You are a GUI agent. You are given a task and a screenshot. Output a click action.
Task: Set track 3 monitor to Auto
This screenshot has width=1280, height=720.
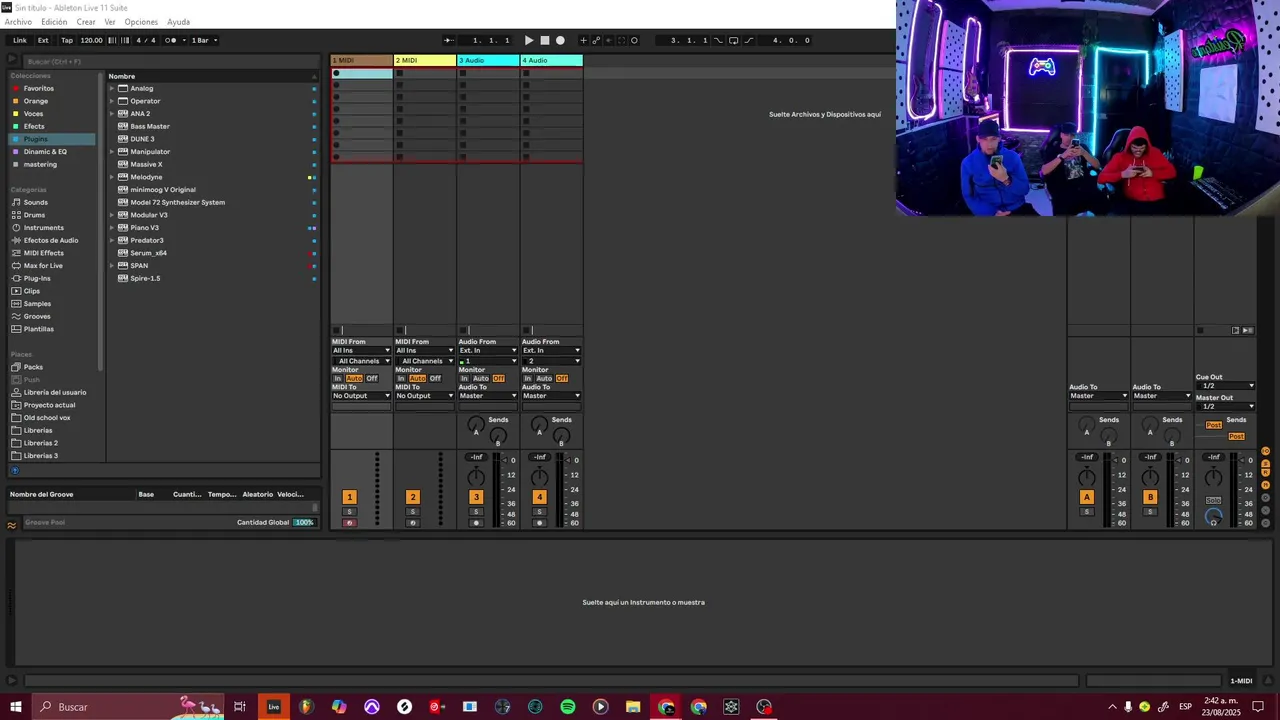click(481, 379)
